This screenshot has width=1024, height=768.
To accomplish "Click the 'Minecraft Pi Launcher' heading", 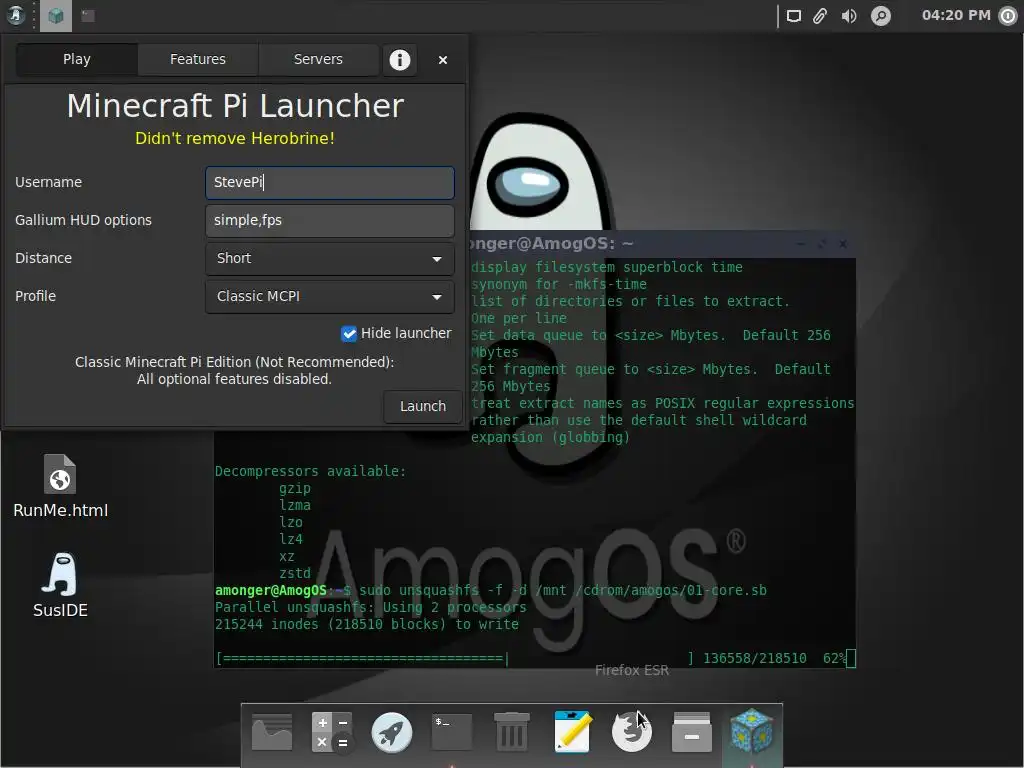I will tap(235, 106).
